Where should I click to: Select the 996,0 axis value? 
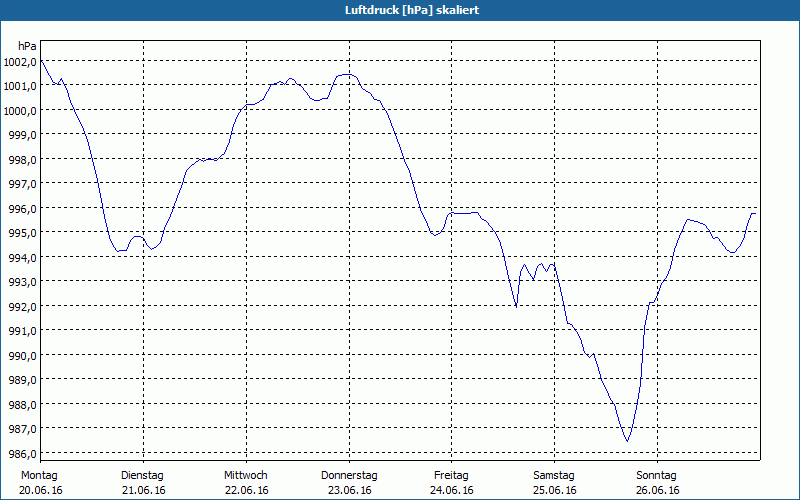click(23, 209)
